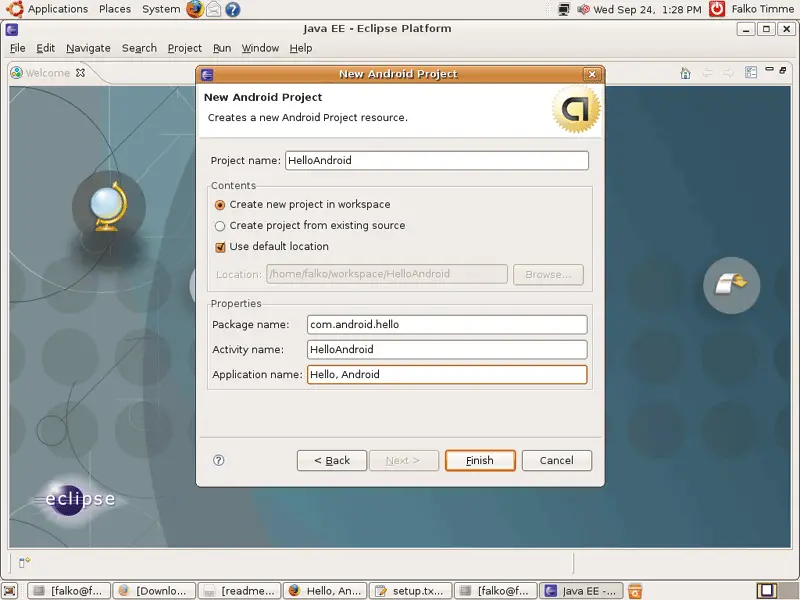Click the Activity name field
Image resolution: width=800 pixels, height=600 pixels.
[x=447, y=349]
